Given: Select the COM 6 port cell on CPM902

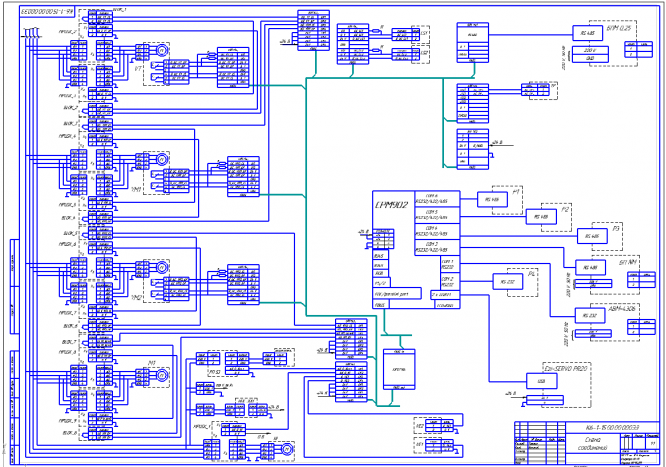Looking at the screenshot, I should (437, 199).
